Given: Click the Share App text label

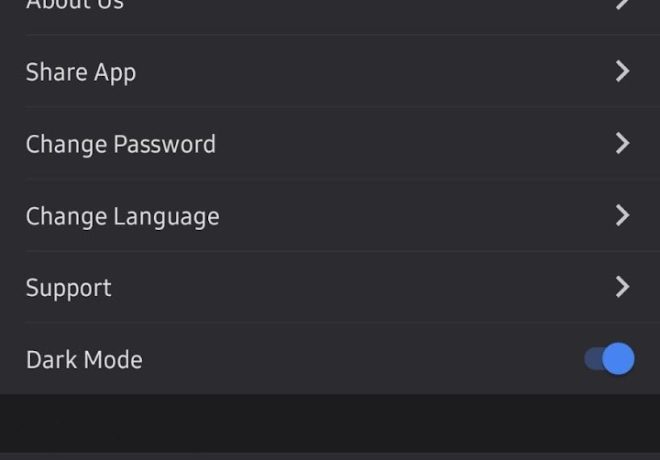Looking at the screenshot, I should pyautogui.click(x=81, y=72).
